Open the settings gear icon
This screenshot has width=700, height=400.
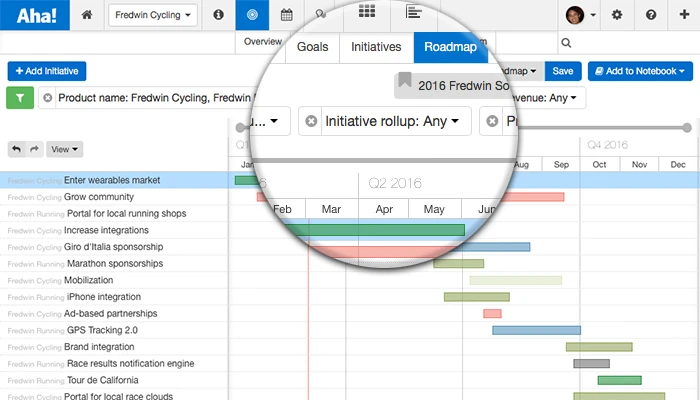point(617,15)
